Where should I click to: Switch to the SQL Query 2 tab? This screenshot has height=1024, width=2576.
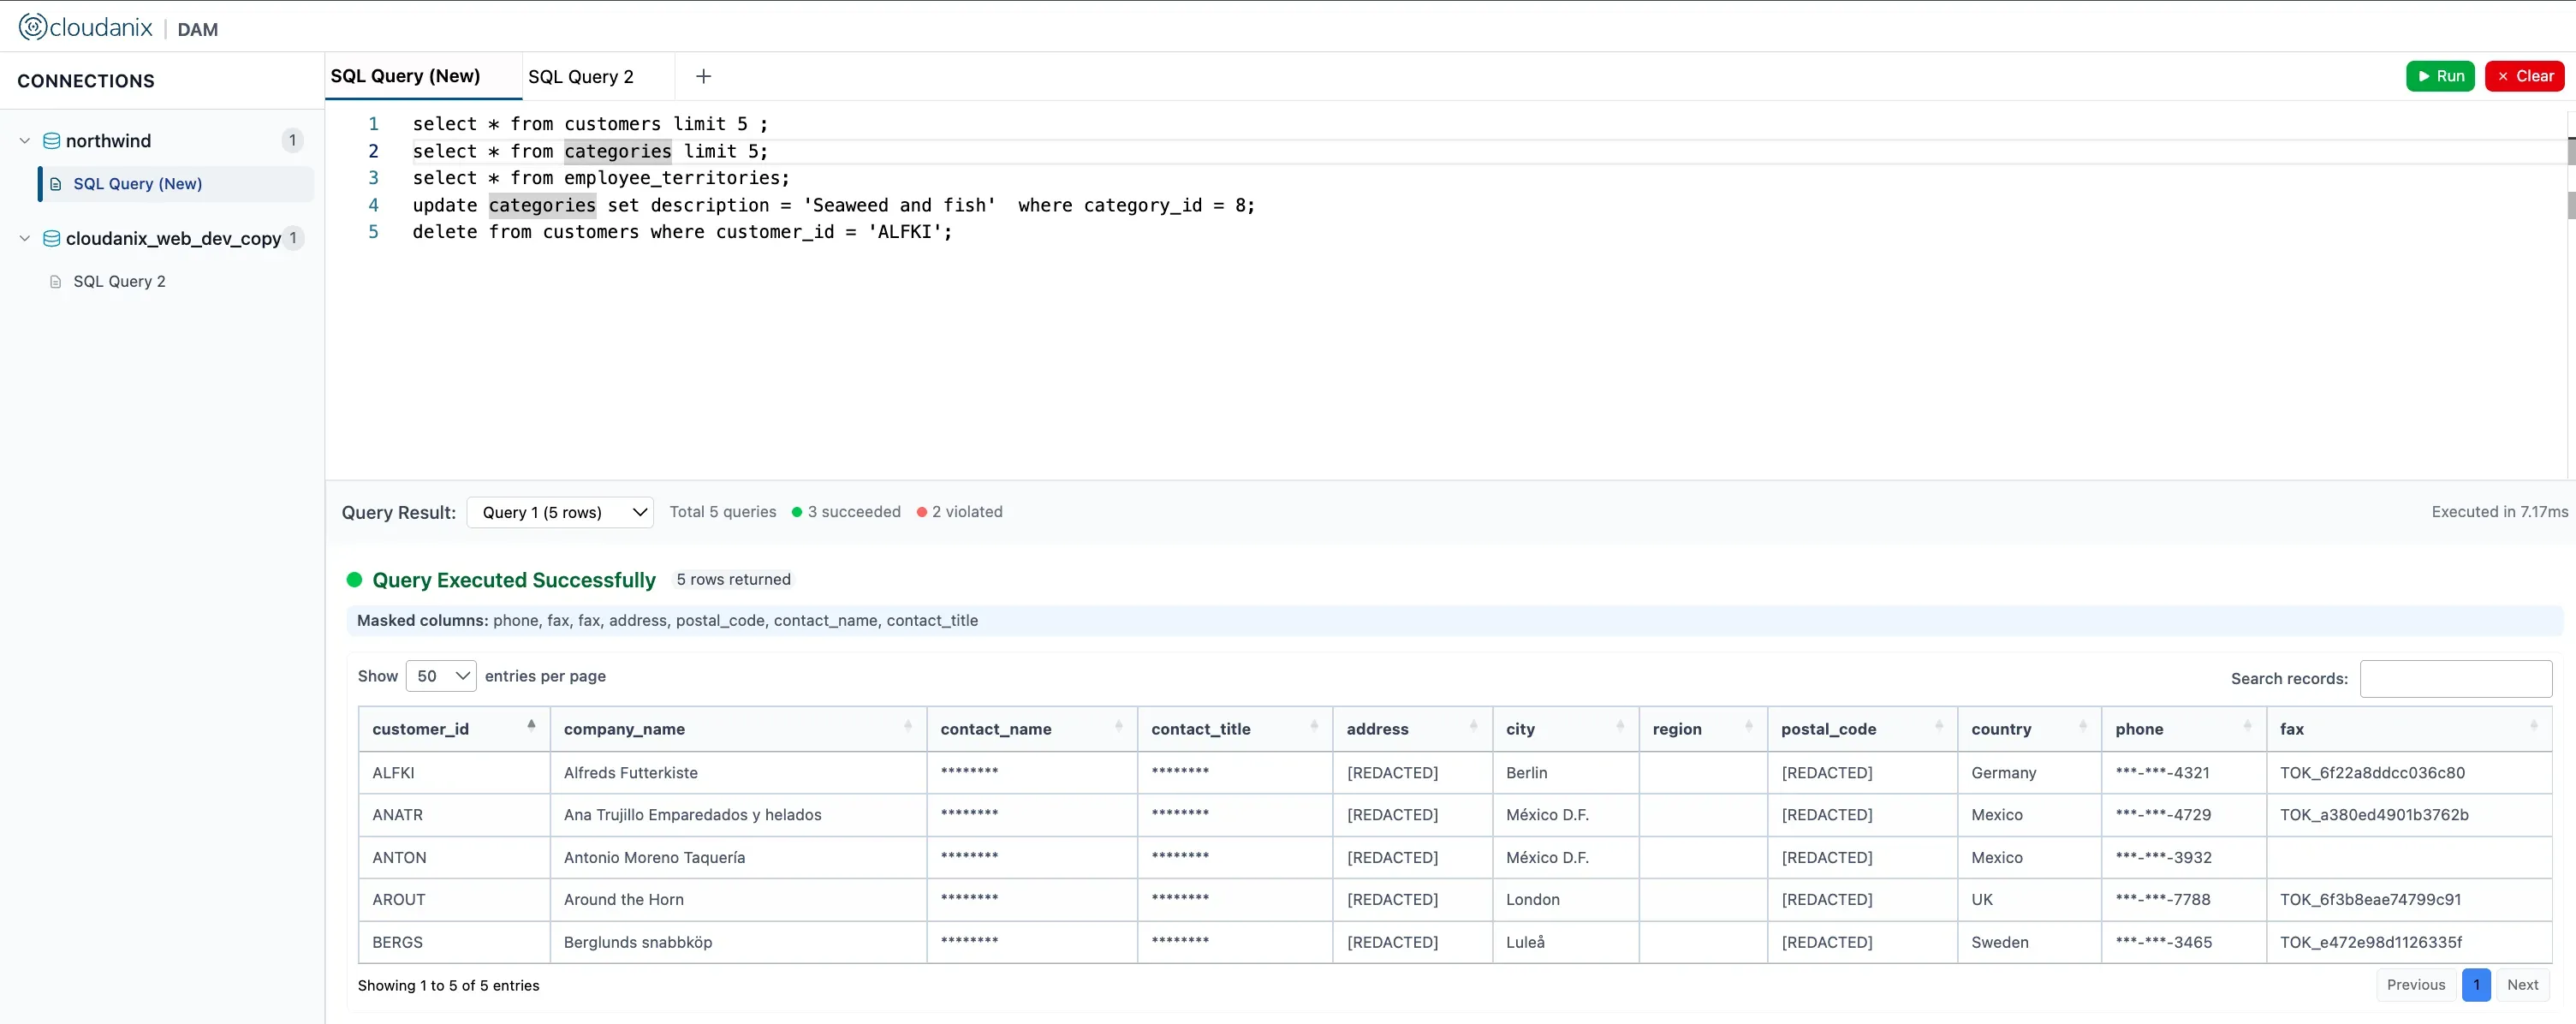(x=581, y=76)
